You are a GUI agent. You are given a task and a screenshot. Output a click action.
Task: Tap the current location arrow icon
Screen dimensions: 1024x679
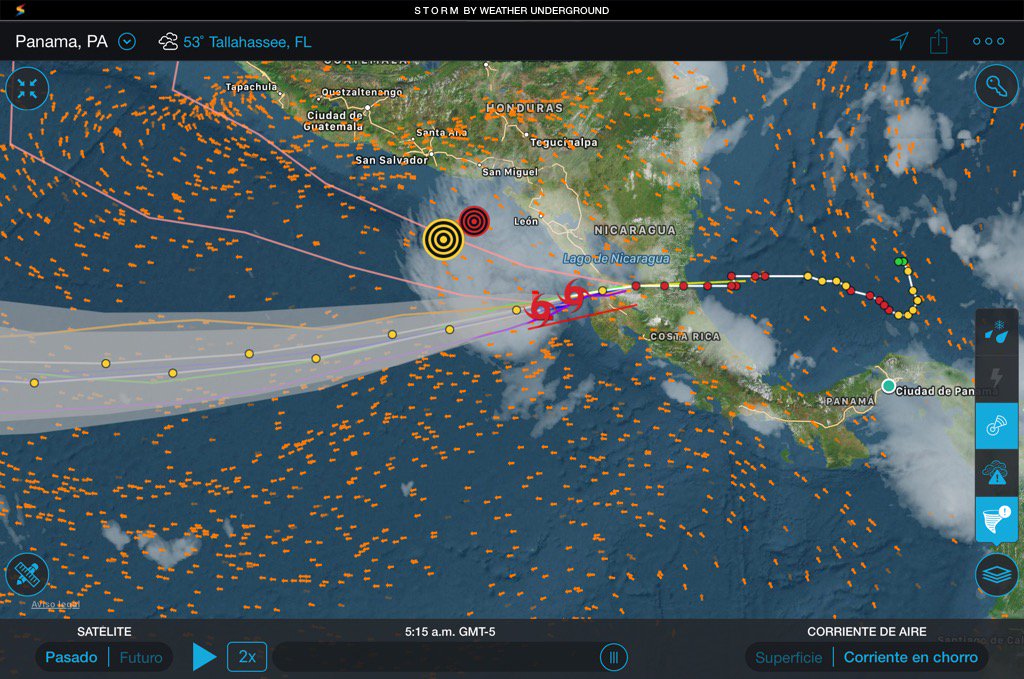[900, 40]
